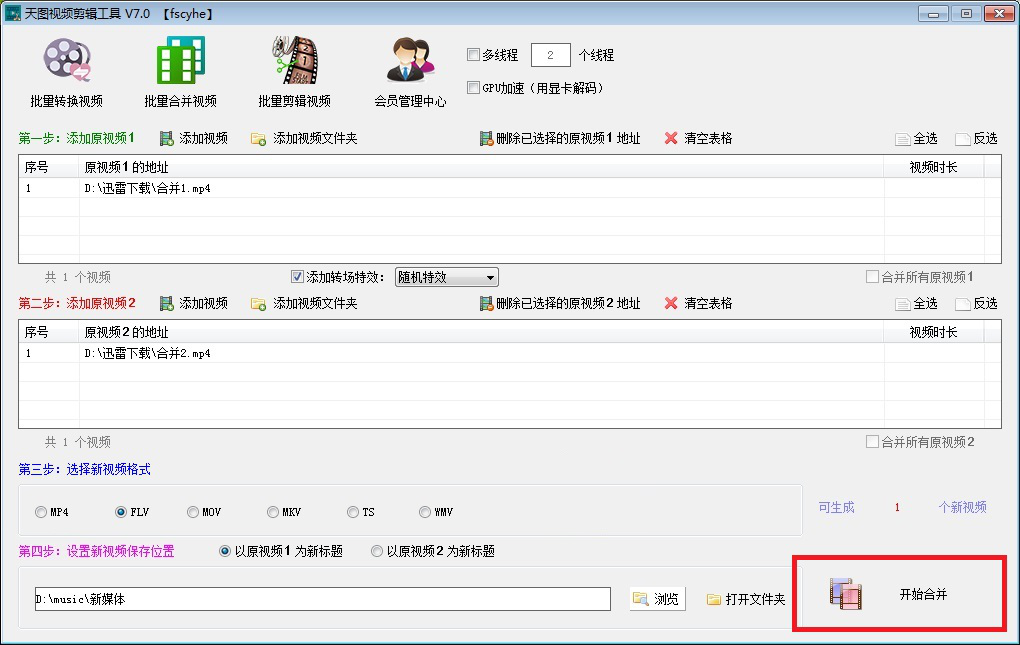Expand the 随机特效 transition dropdown
Viewport: 1020px width, 645px height.
(446, 278)
